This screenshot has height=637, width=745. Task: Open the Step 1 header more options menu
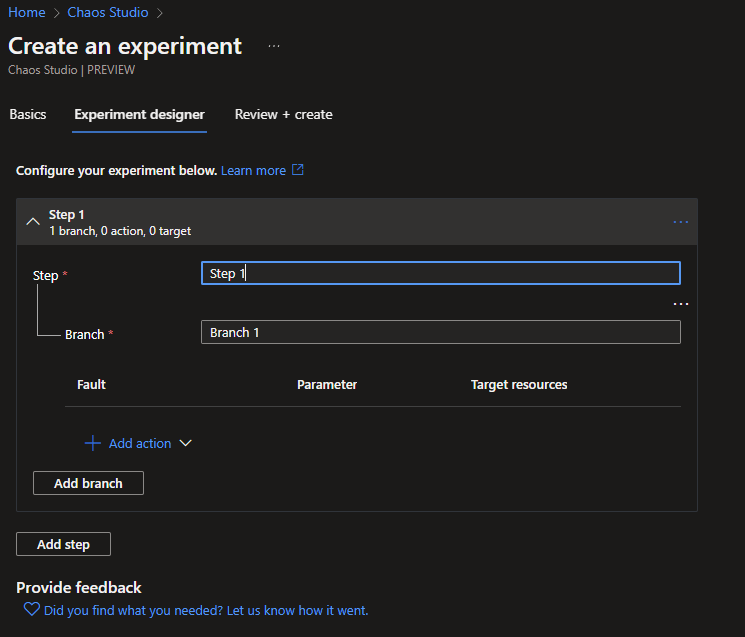pyautogui.click(x=680, y=222)
